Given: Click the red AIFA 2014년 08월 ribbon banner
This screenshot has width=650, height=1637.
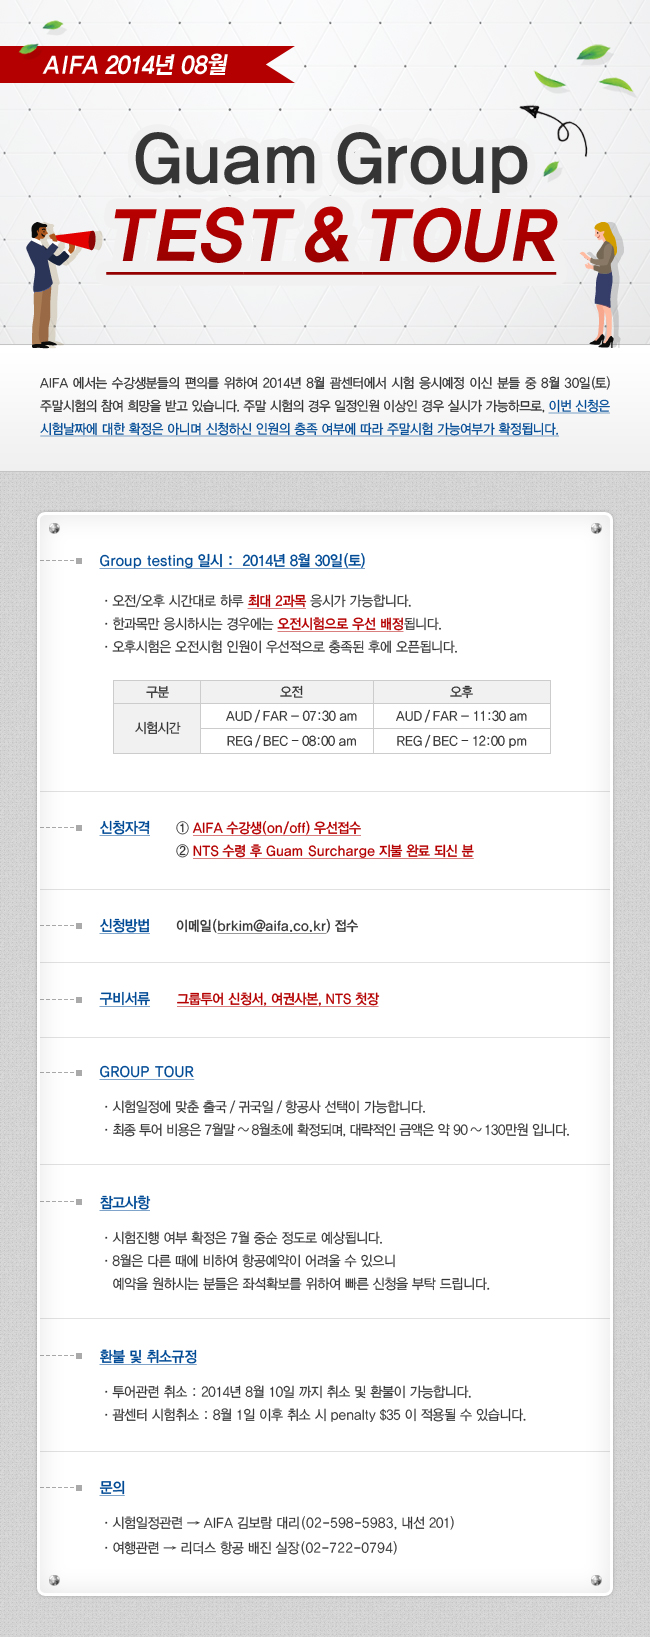Looking at the screenshot, I should (147, 64).
